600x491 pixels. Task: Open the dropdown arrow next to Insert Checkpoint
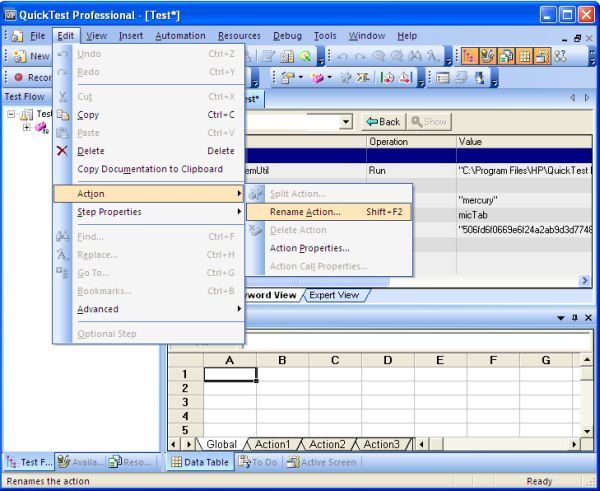[x=300, y=78]
